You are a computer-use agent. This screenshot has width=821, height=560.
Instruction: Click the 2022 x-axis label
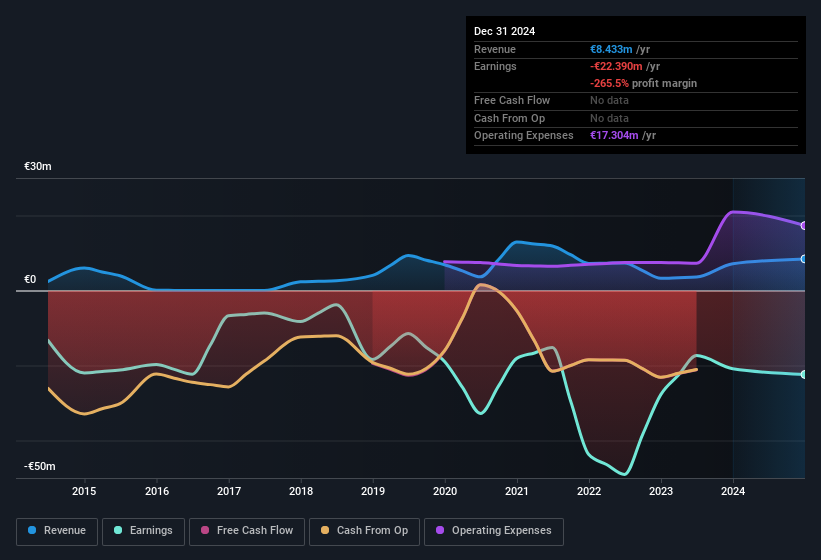tap(589, 491)
